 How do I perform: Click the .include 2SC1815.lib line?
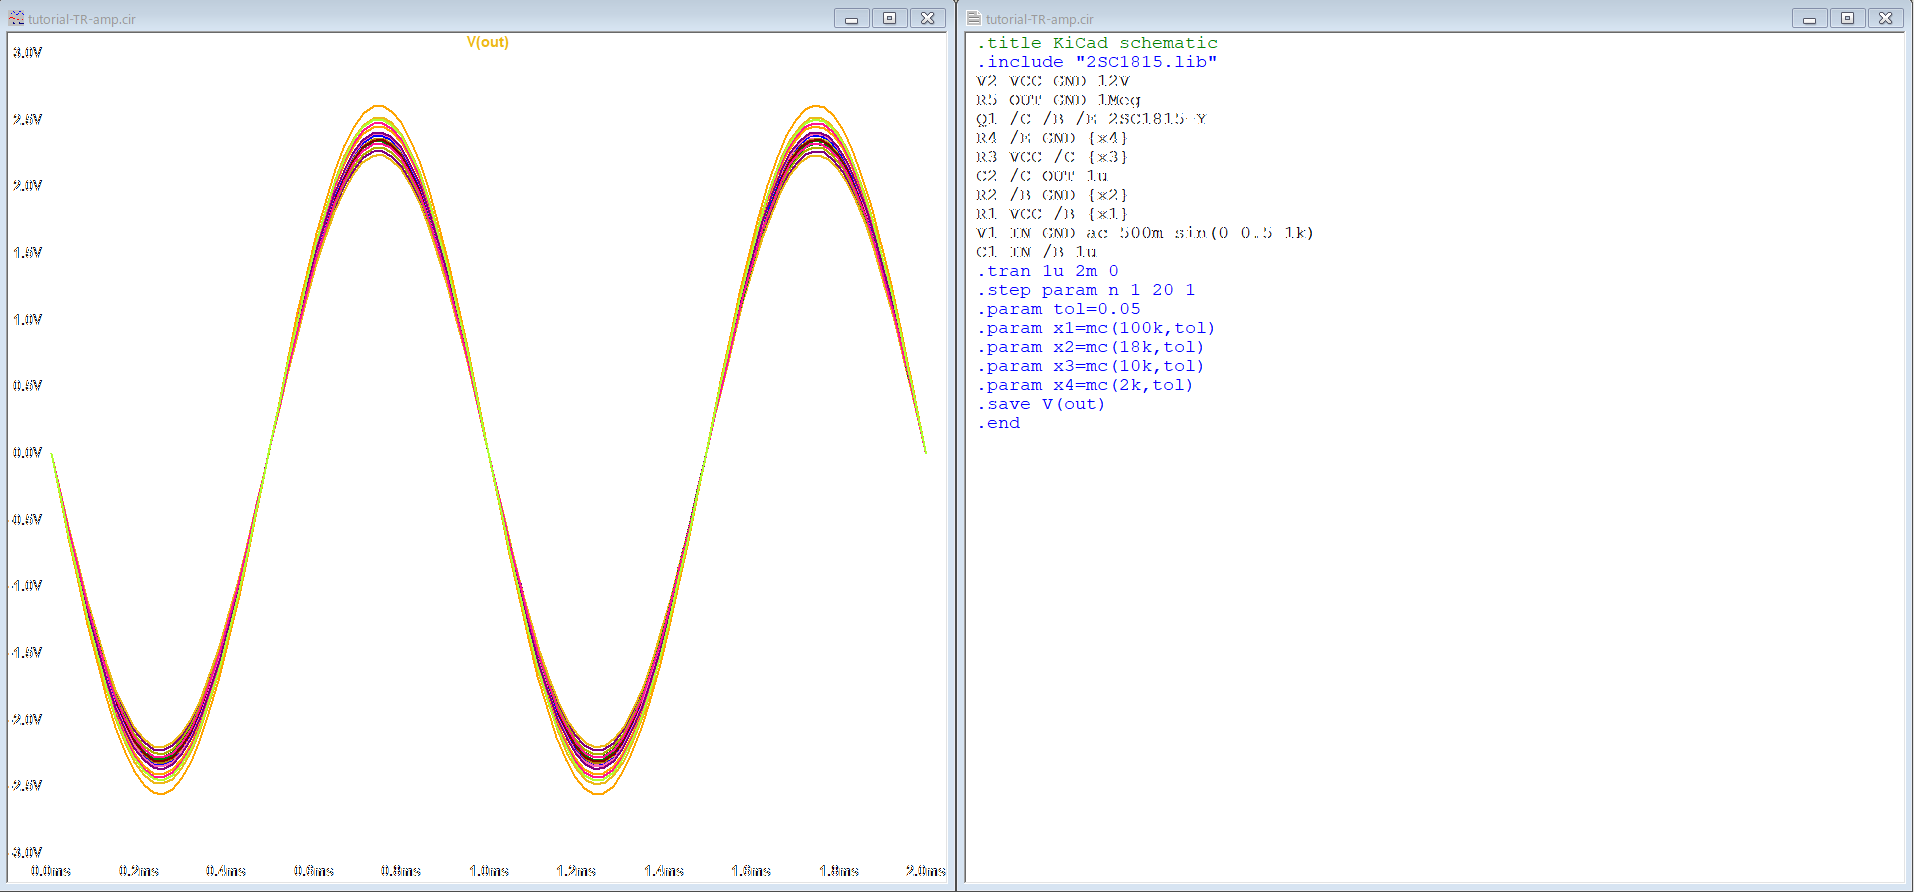1097,62
